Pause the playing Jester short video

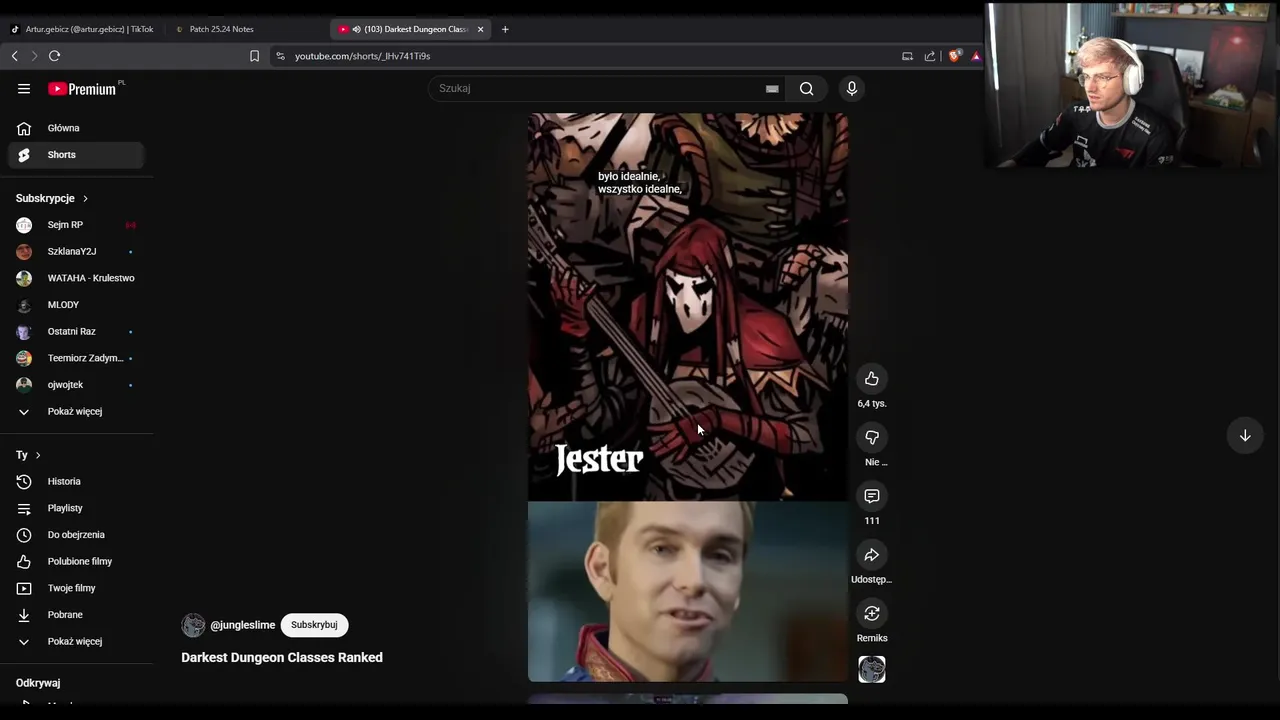[688, 397]
